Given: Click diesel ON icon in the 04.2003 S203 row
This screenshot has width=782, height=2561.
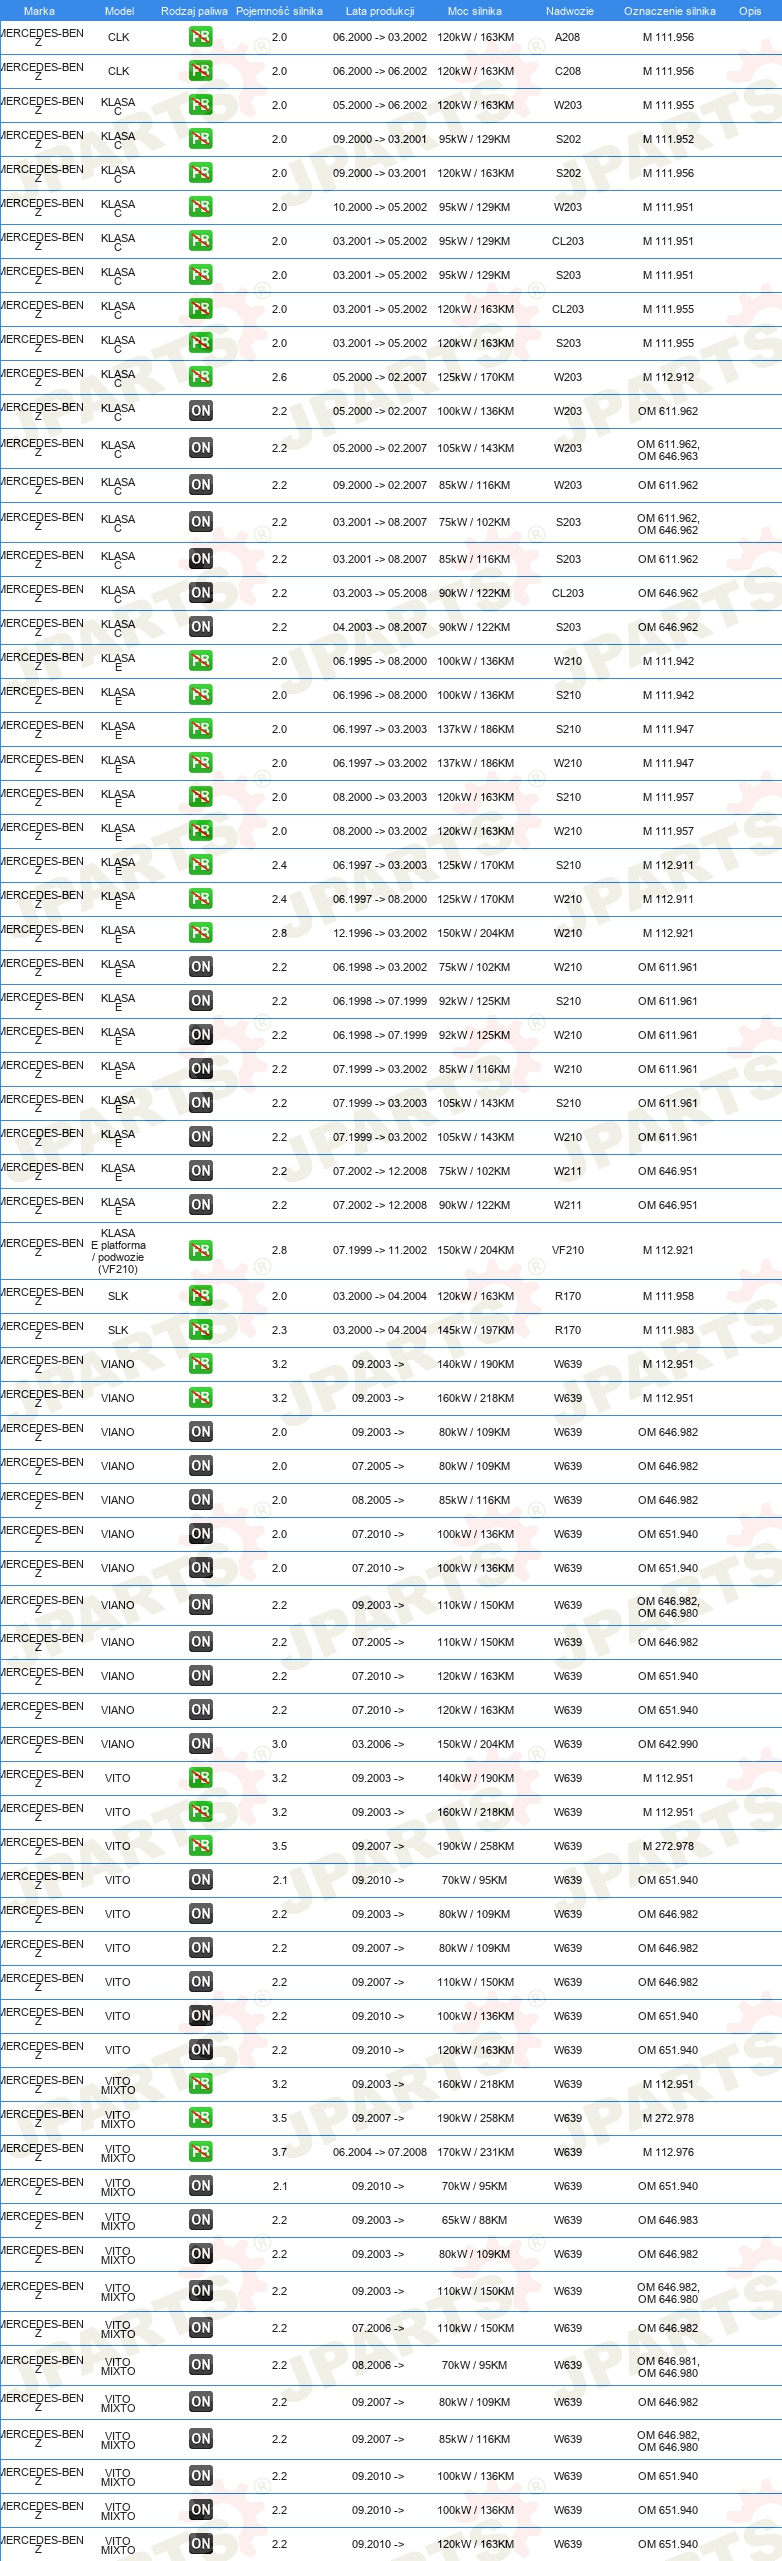Looking at the screenshot, I should (200, 627).
